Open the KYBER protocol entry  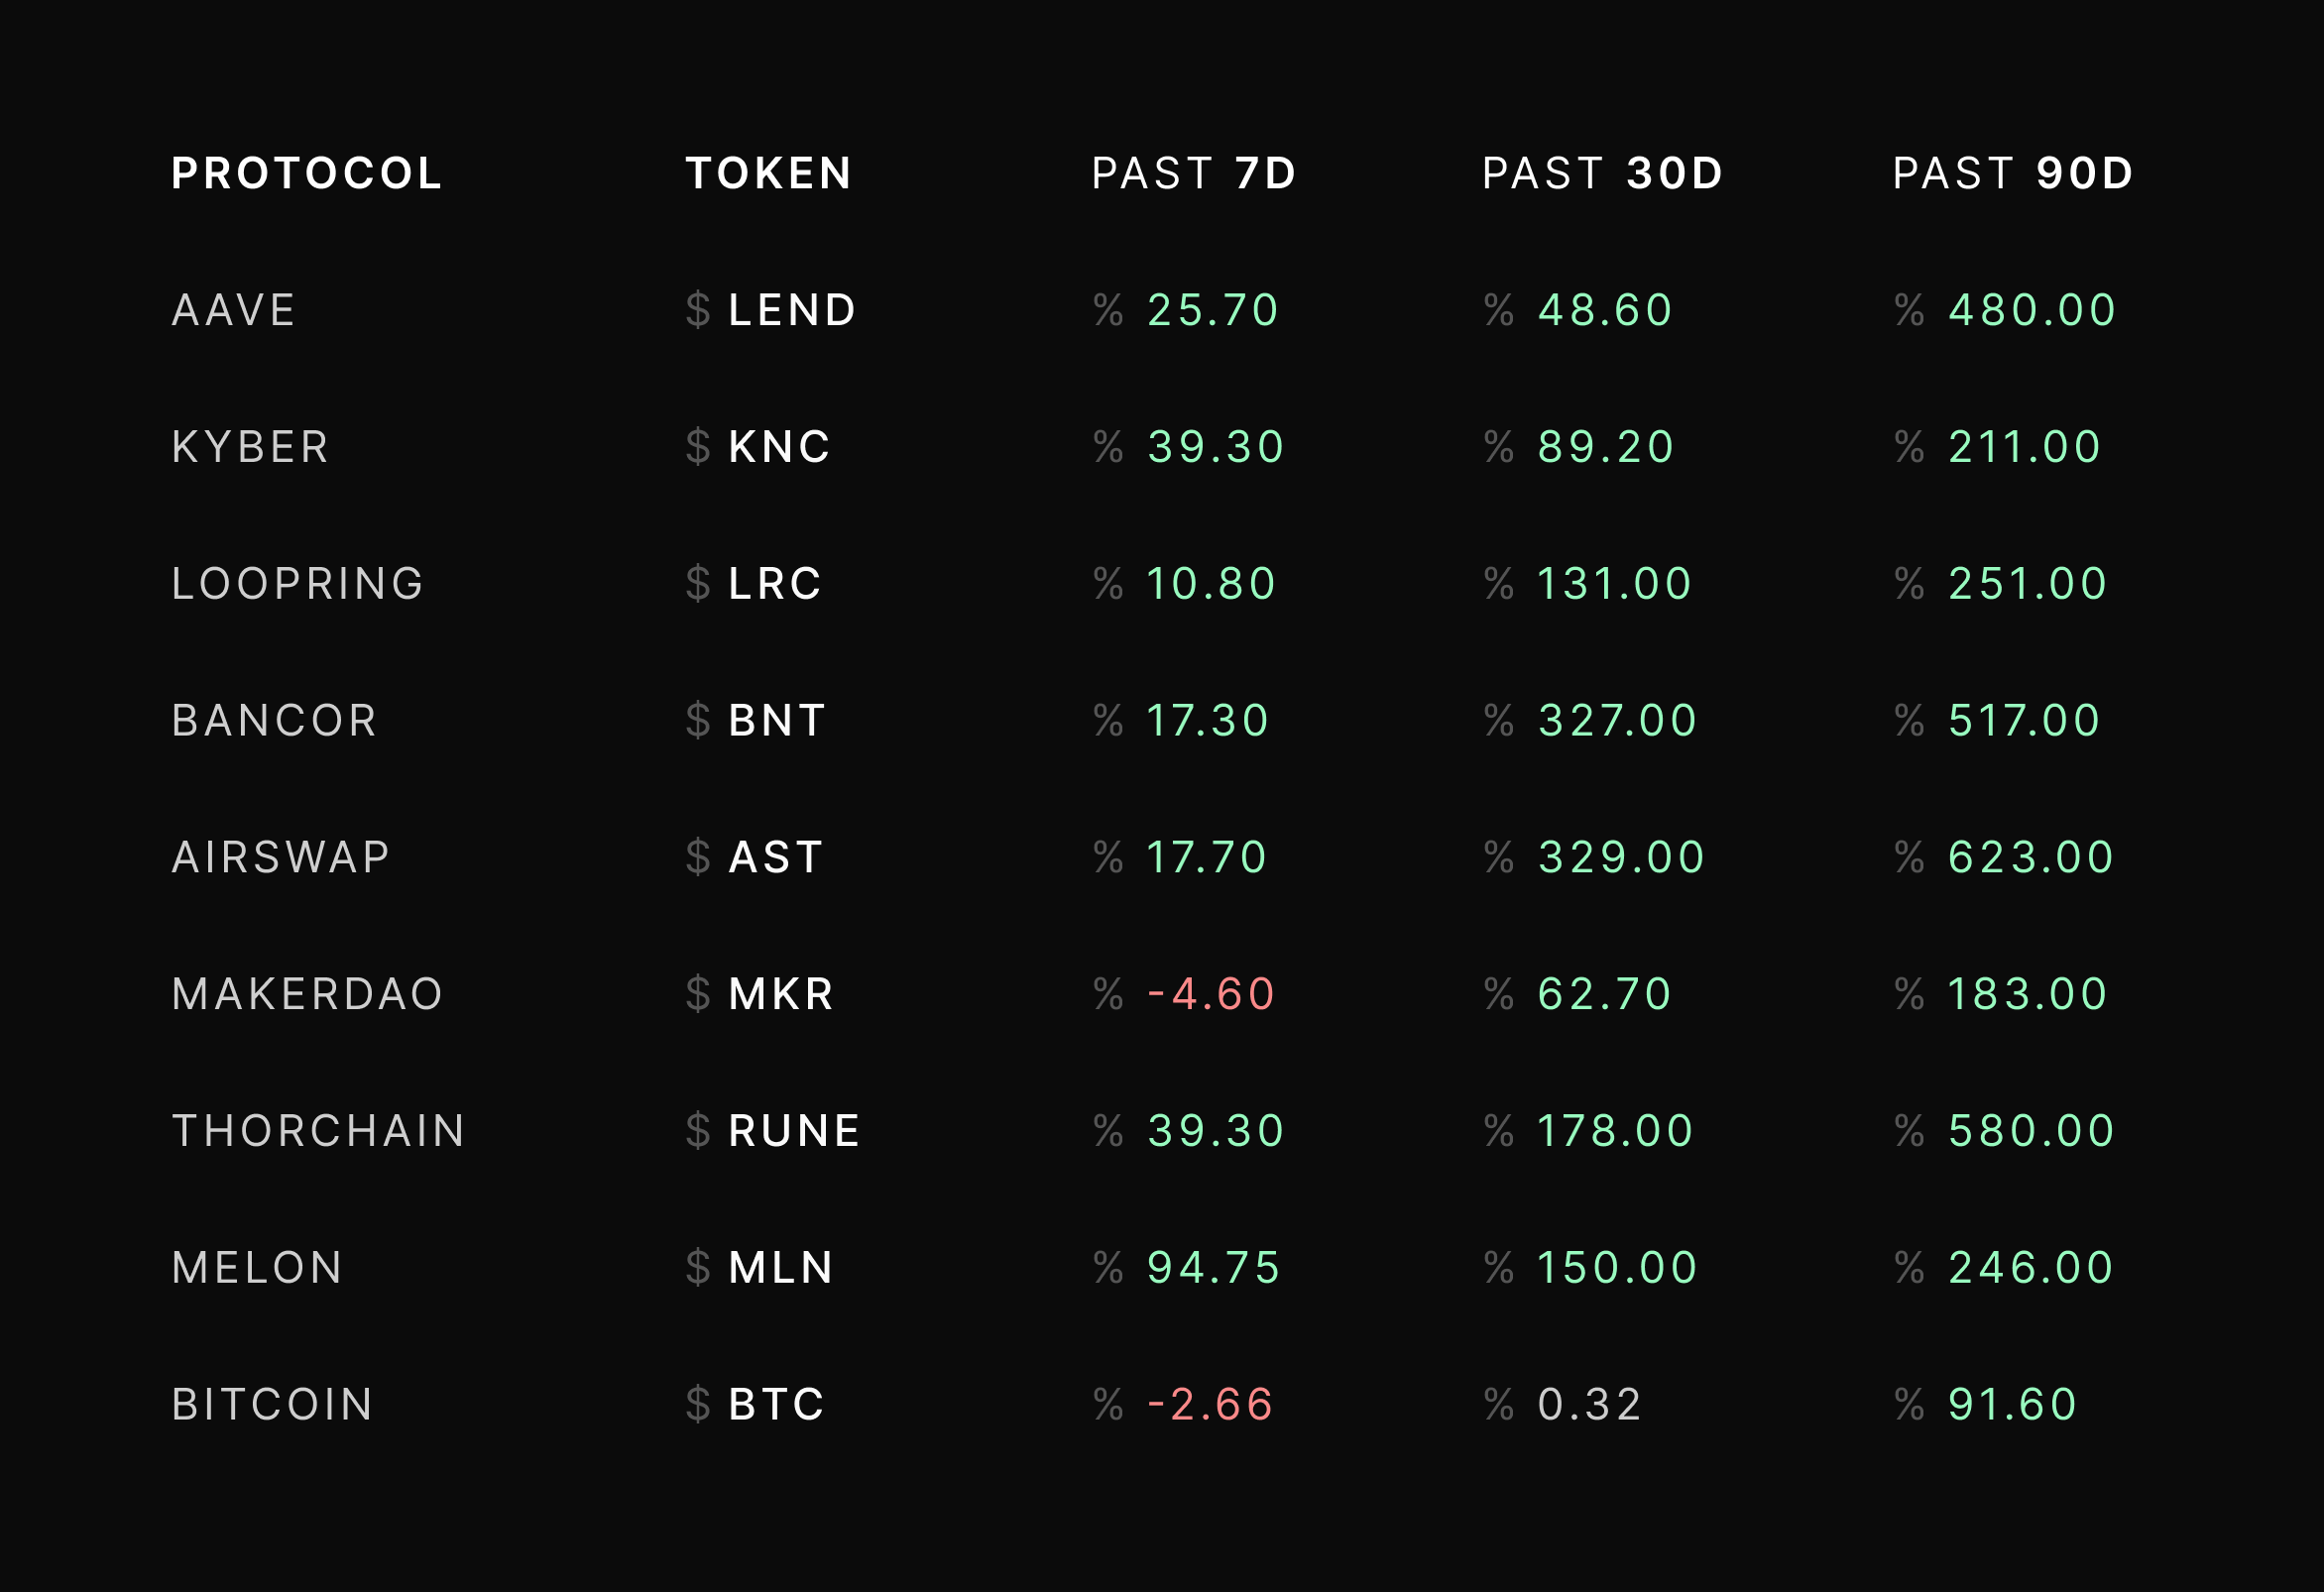click(x=250, y=447)
